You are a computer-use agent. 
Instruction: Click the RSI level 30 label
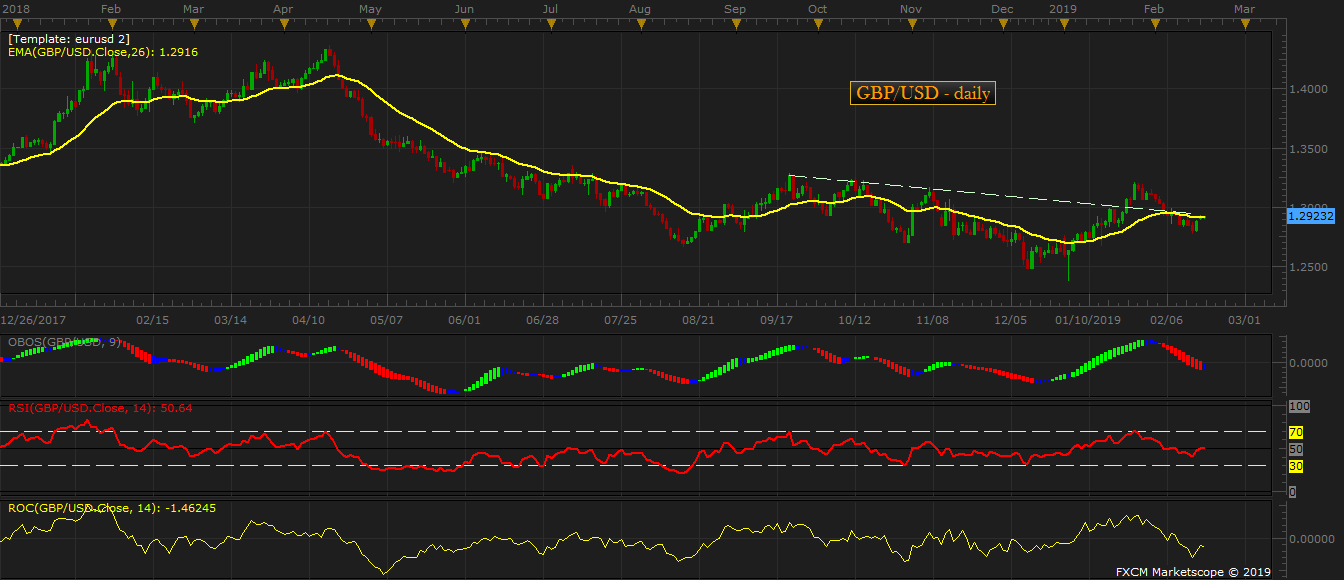tap(1293, 466)
